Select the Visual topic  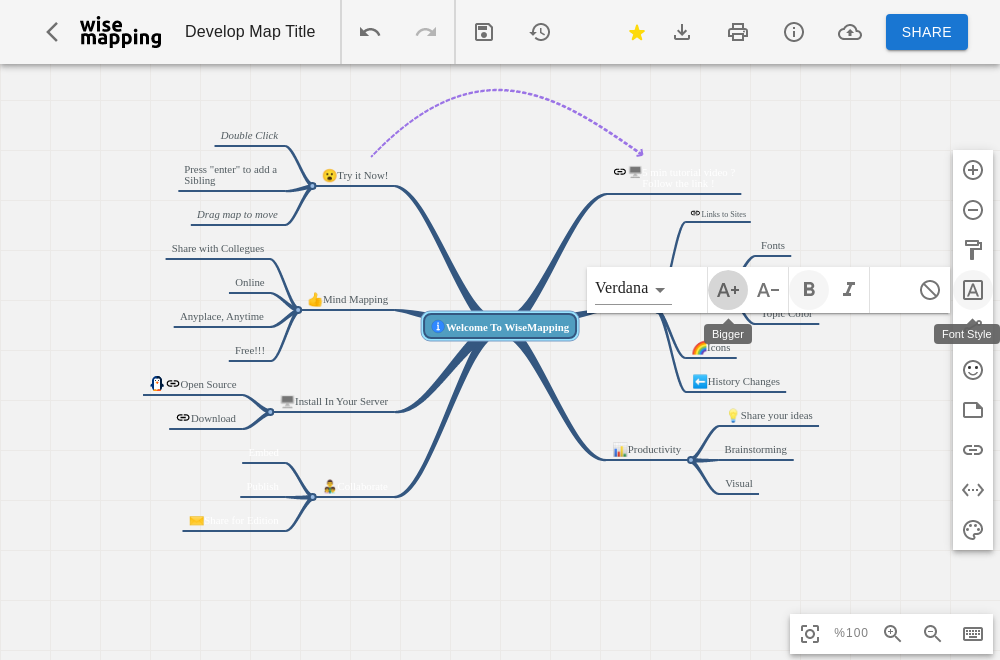click(739, 483)
